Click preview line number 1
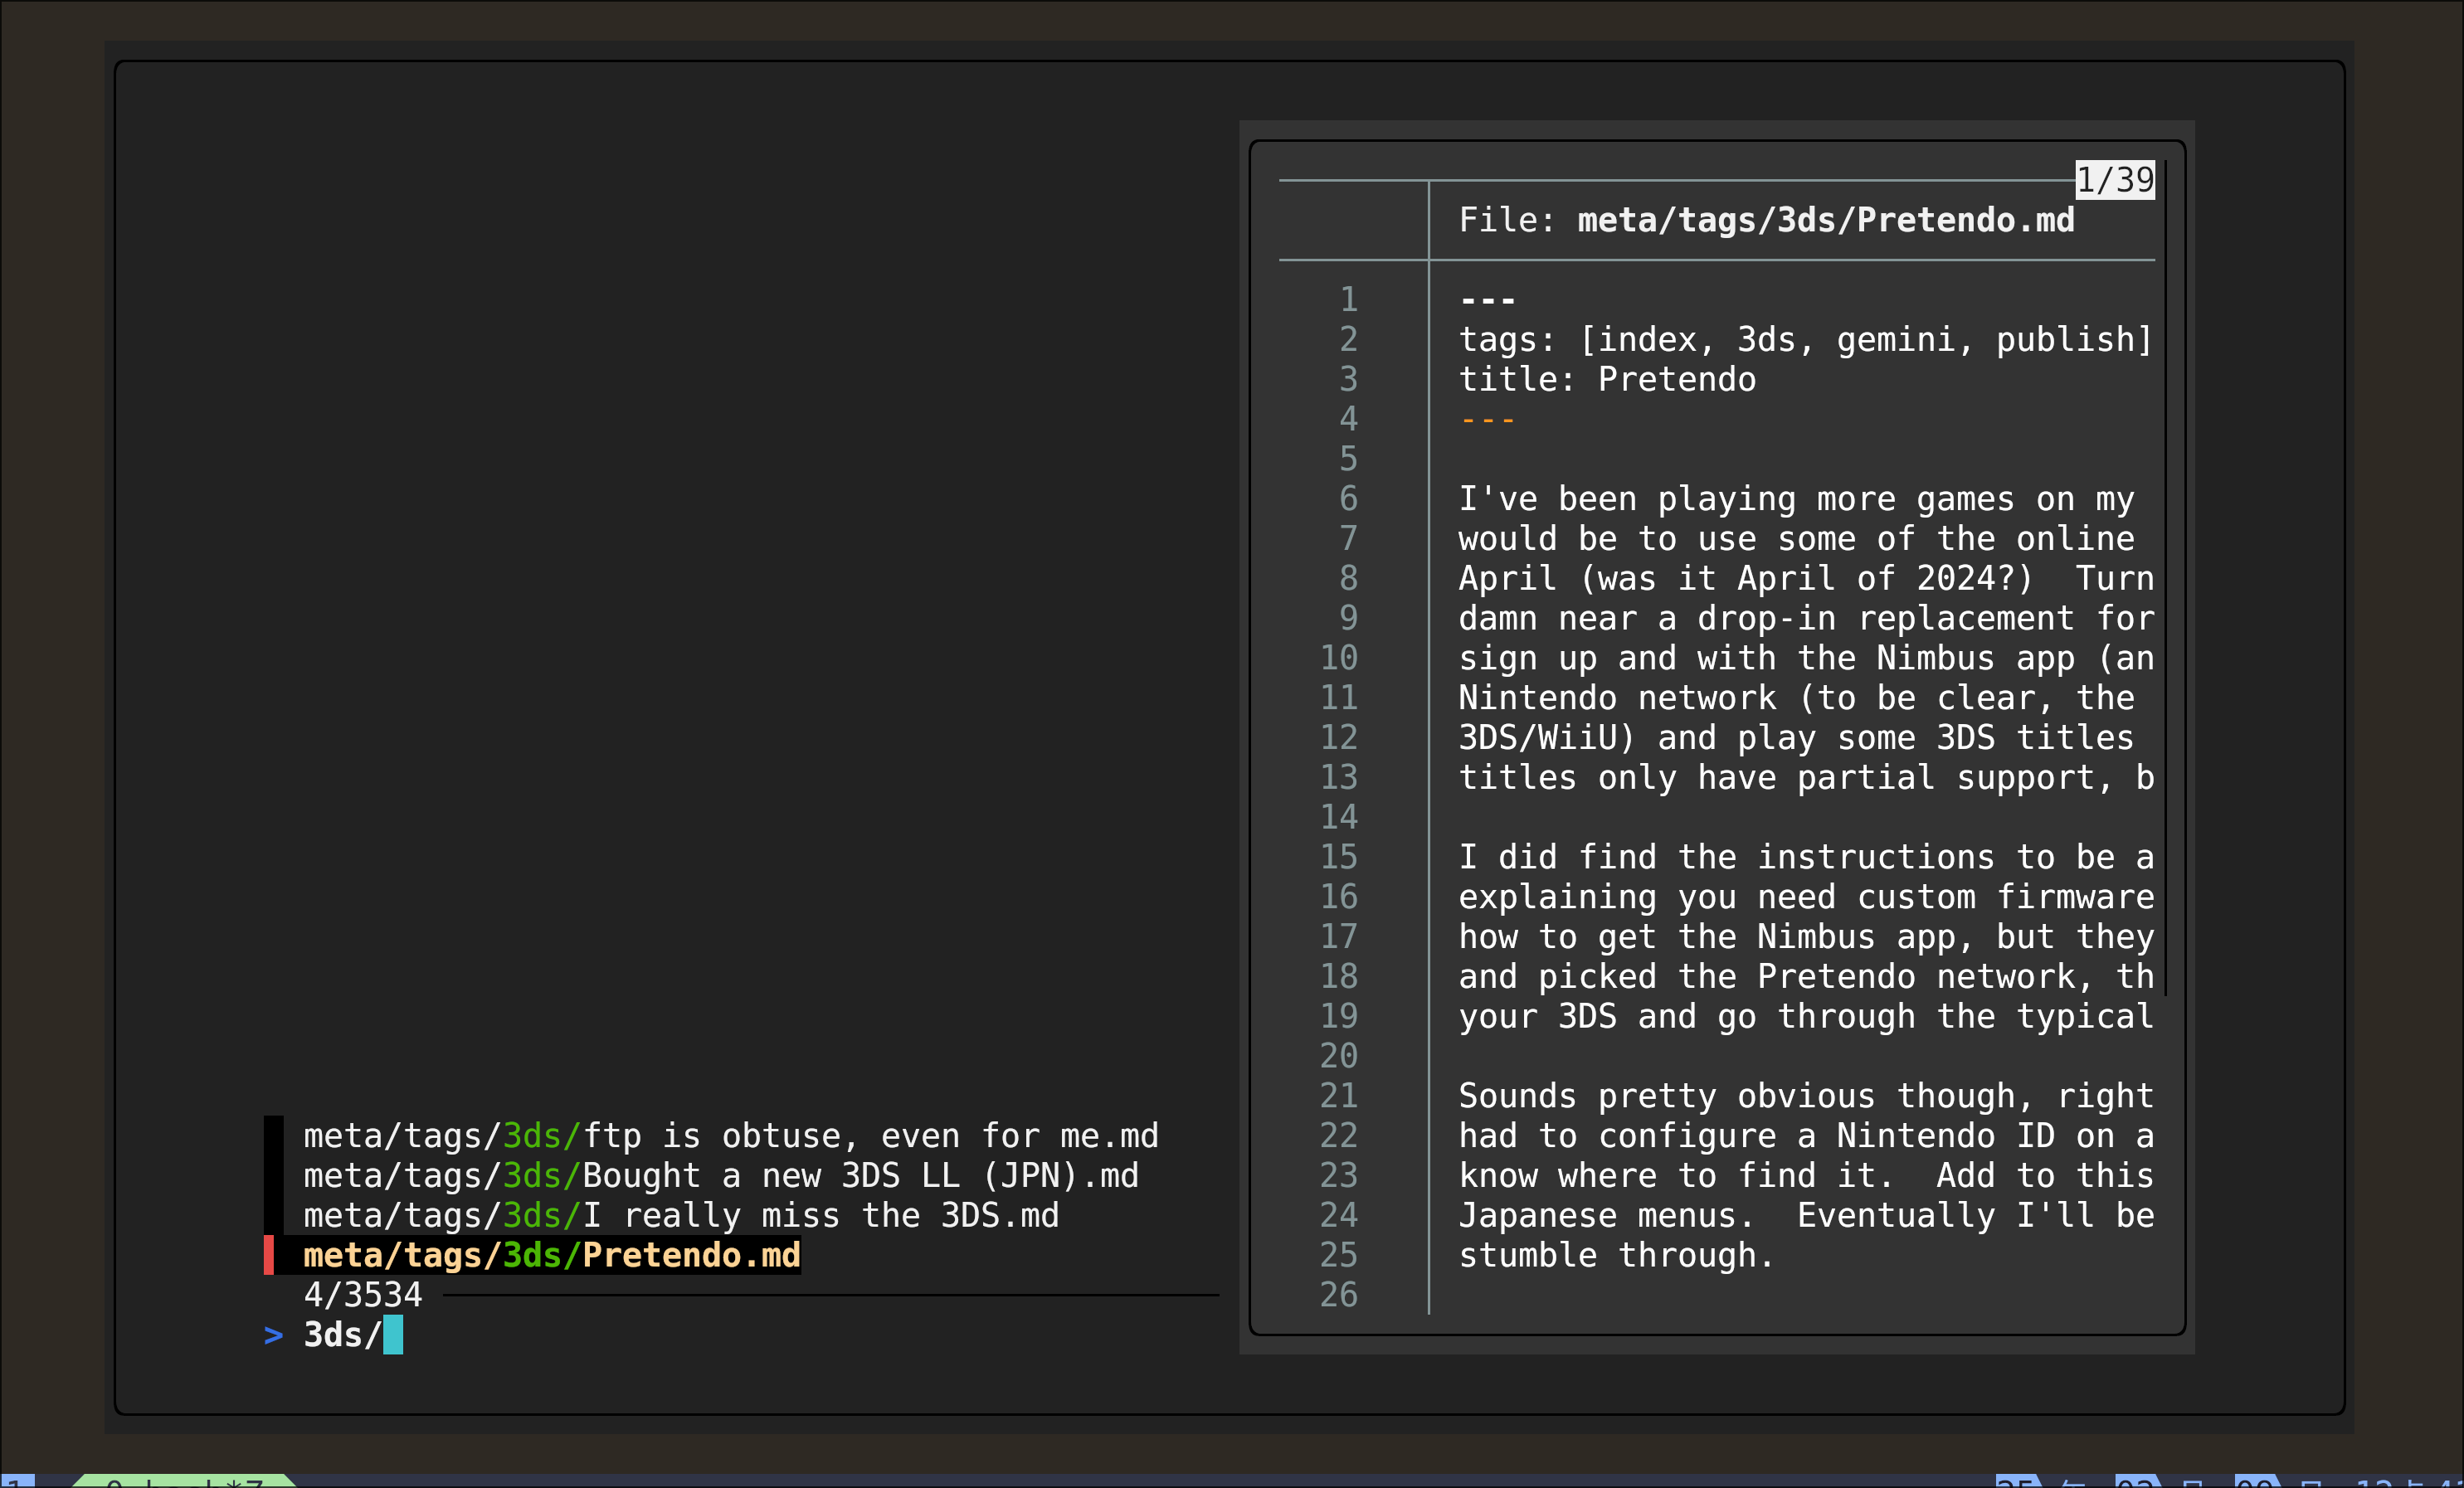This screenshot has width=2464, height=1488. [x=1348, y=300]
